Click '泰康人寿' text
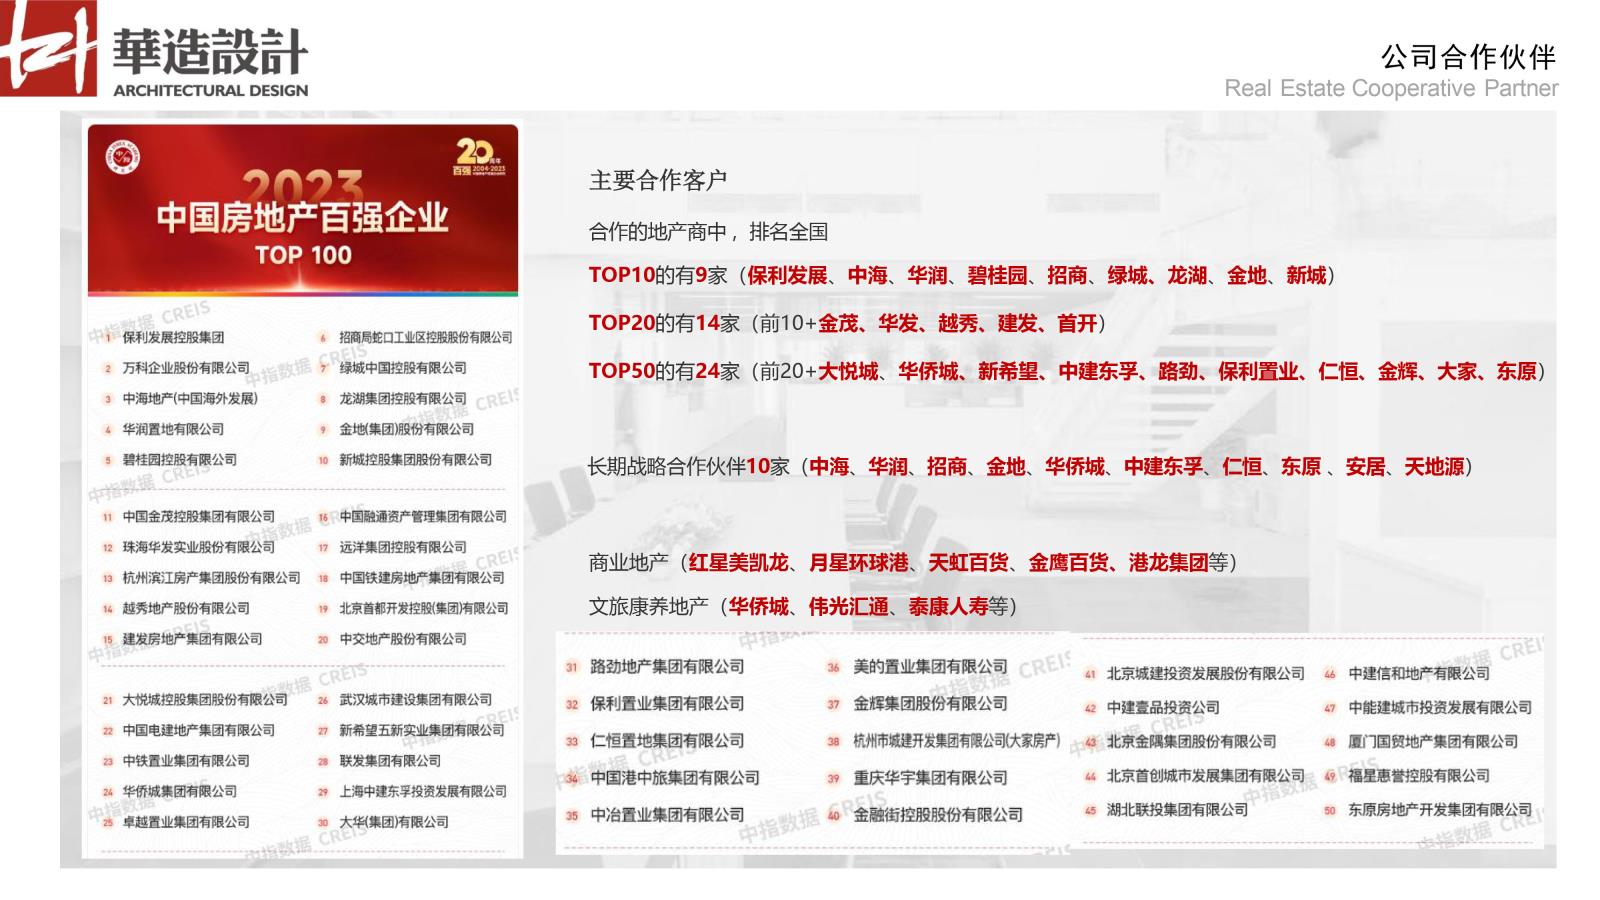Screen dimensions: 1600x900 point(948,606)
